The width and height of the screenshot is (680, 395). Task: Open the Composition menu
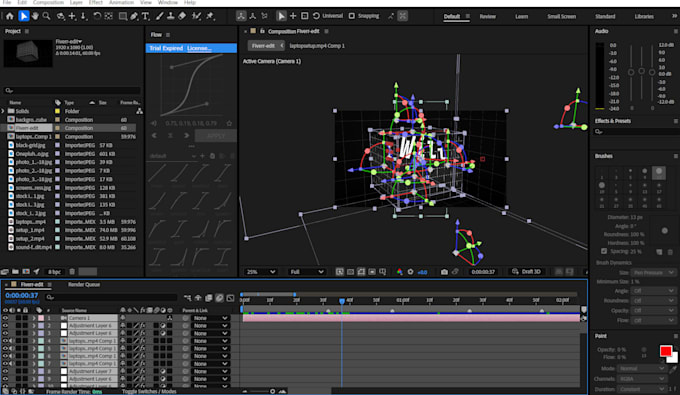48,3
